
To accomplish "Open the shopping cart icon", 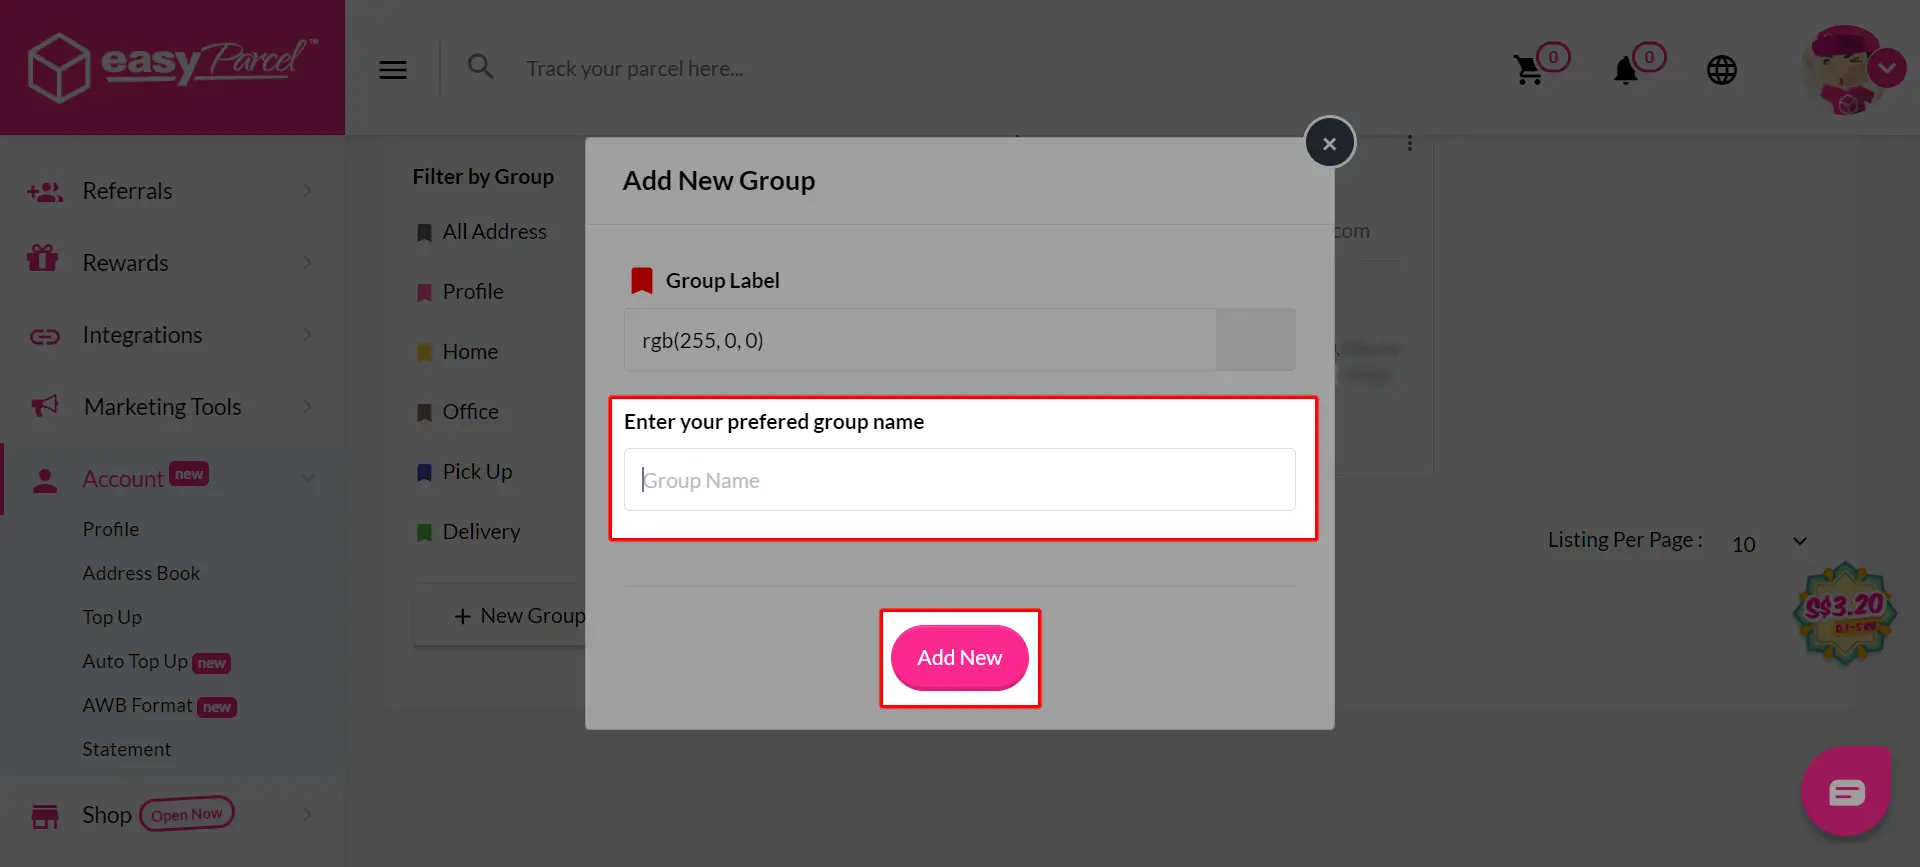I will [1528, 70].
